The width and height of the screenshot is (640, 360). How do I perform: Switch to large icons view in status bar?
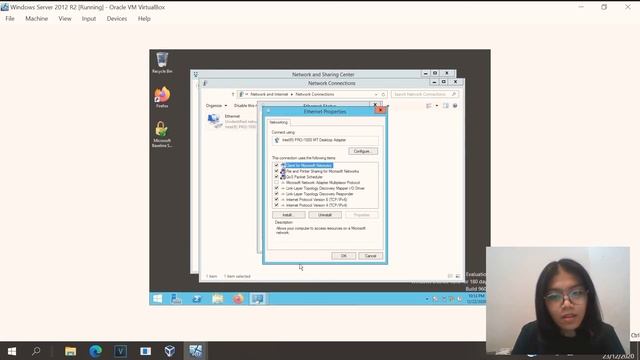coord(458,276)
